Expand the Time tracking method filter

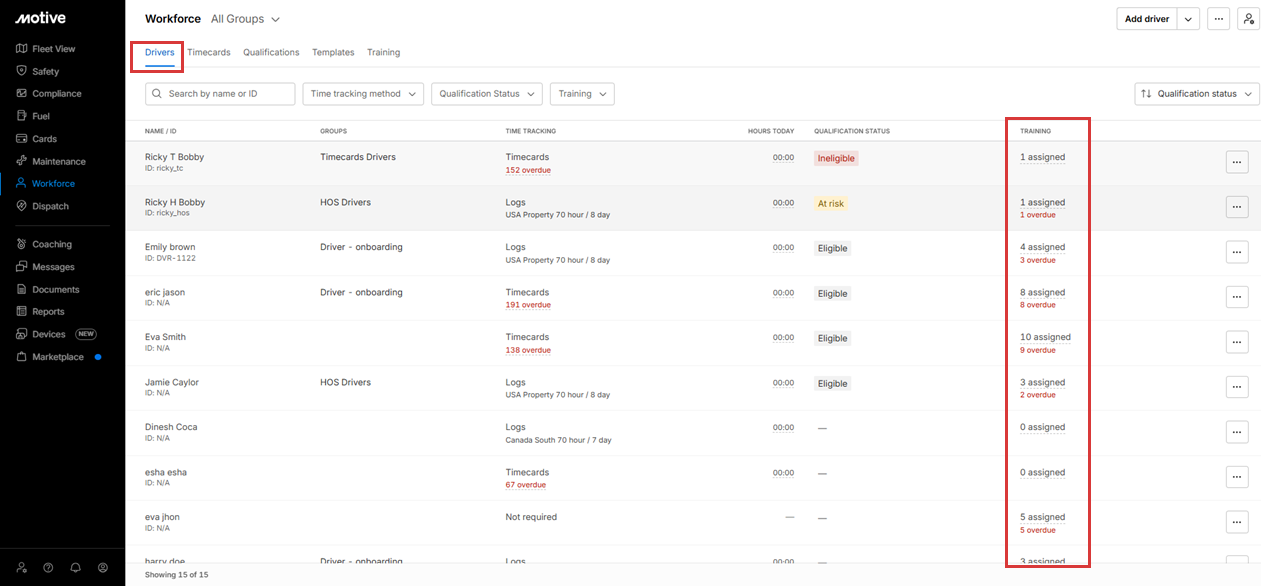point(363,94)
